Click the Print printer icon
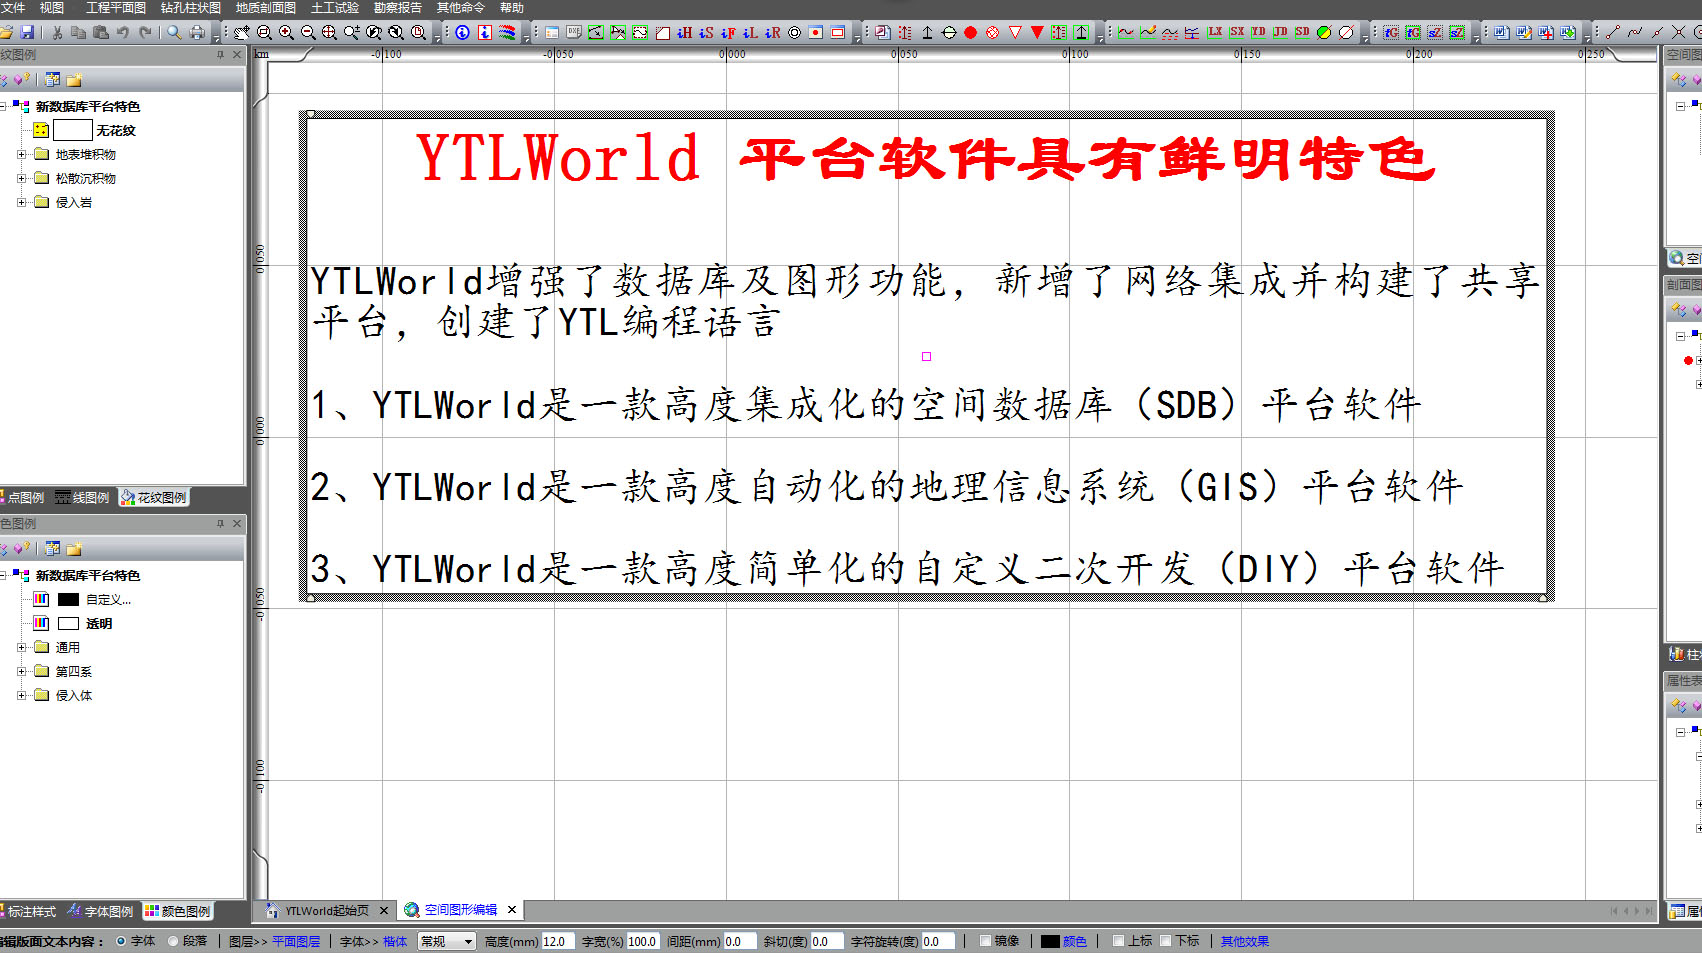1702x957 pixels. click(197, 33)
